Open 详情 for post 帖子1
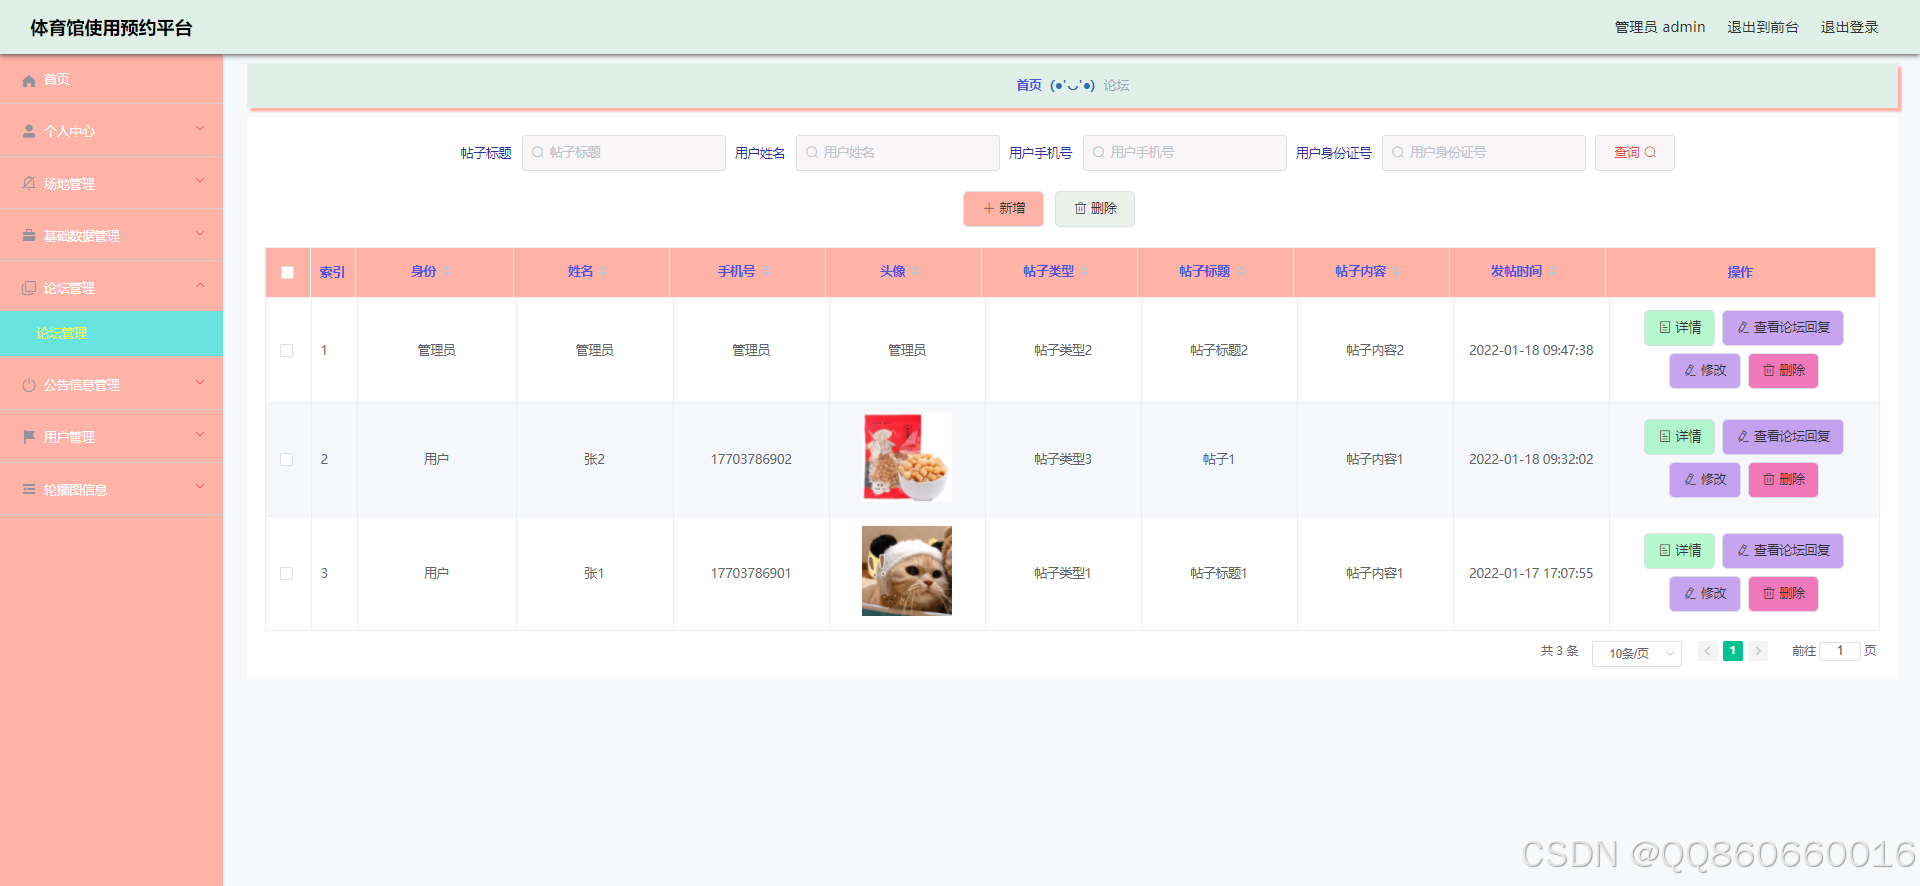The height and width of the screenshot is (886, 1920). point(1680,437)
